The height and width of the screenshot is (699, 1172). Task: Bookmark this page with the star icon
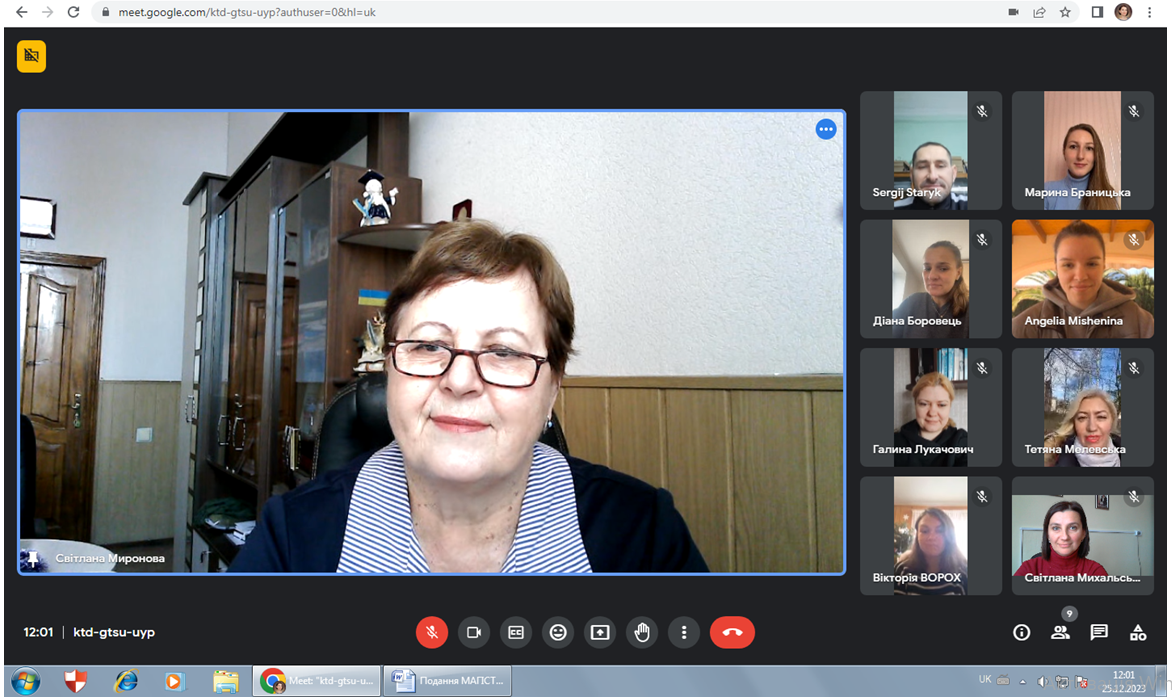[1066, 12]
